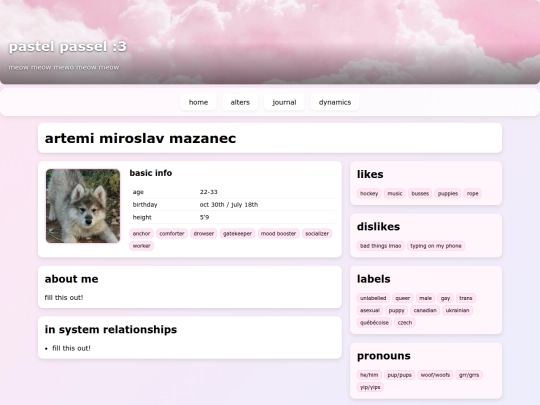Click the drowser role tag
This screenshot has width=540, height=405.
tap(204, 233)
